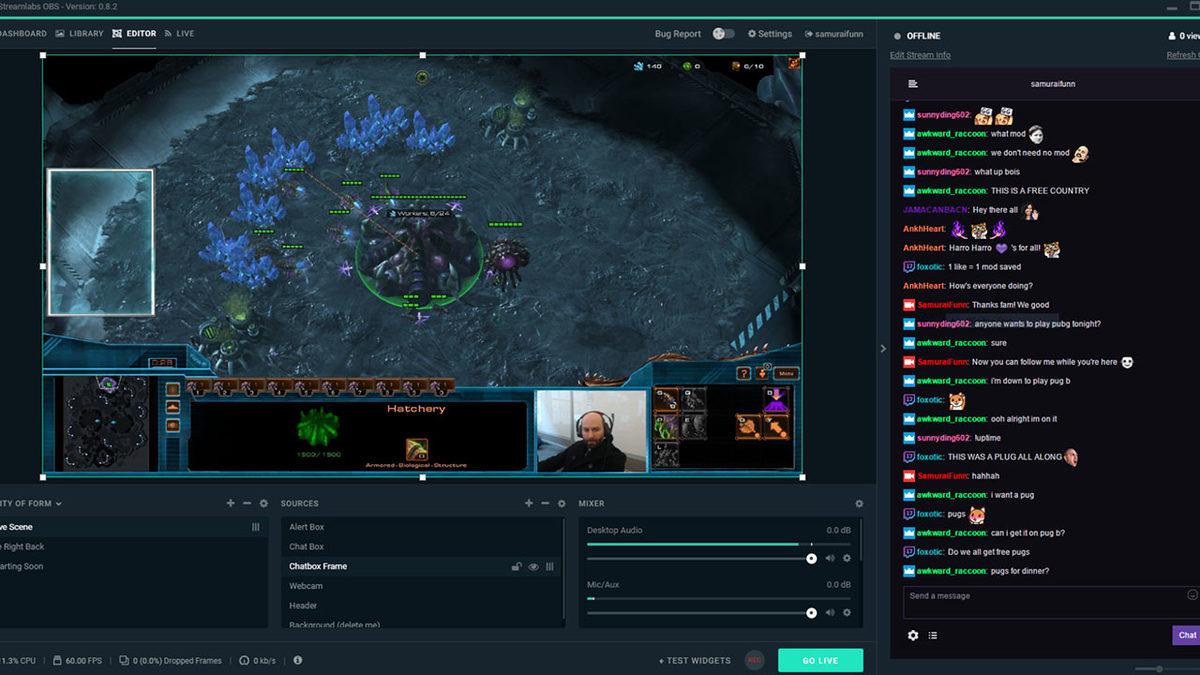Image resolution: width=1200 pixels, height=675 pixels.
Task: Click the GO LIVE button
Action: pyautogui.click(x=819, y=660)
